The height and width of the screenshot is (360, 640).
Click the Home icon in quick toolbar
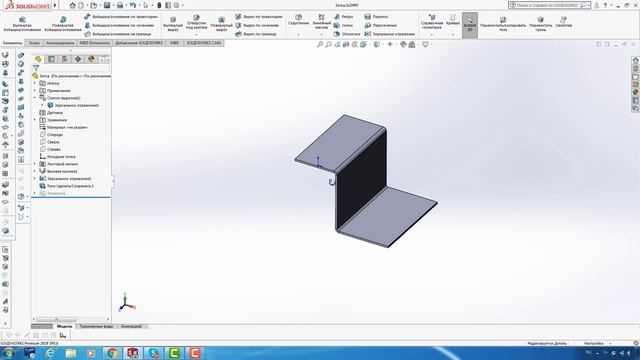73,5
